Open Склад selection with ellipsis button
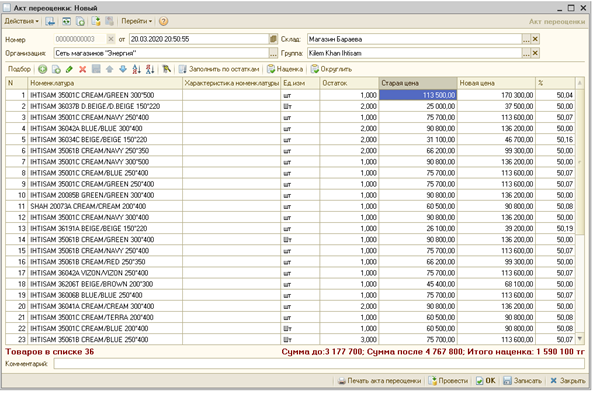Image resolution: width=593 pixels, height=393 pixels. [x=526, y=39]
